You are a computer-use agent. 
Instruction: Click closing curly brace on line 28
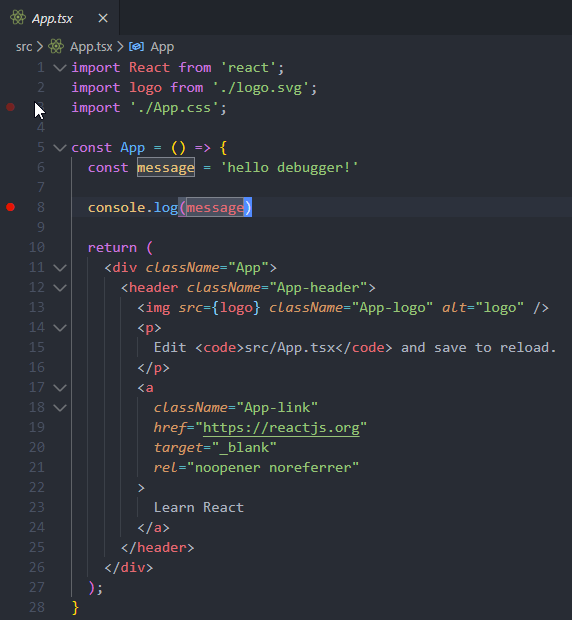(76, 608)
